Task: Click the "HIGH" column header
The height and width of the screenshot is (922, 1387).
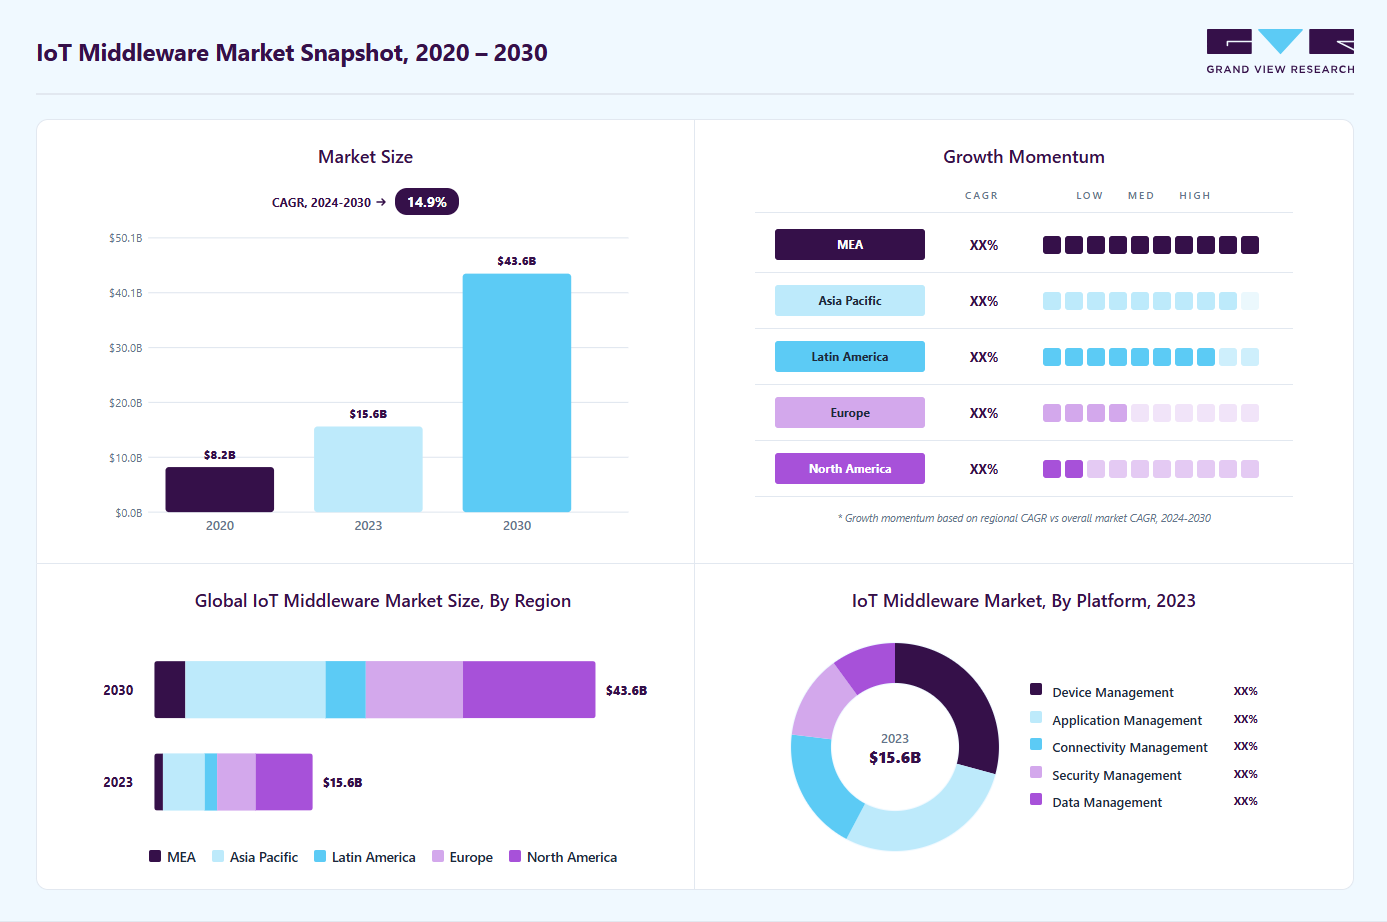Action: click(1195, 196)
